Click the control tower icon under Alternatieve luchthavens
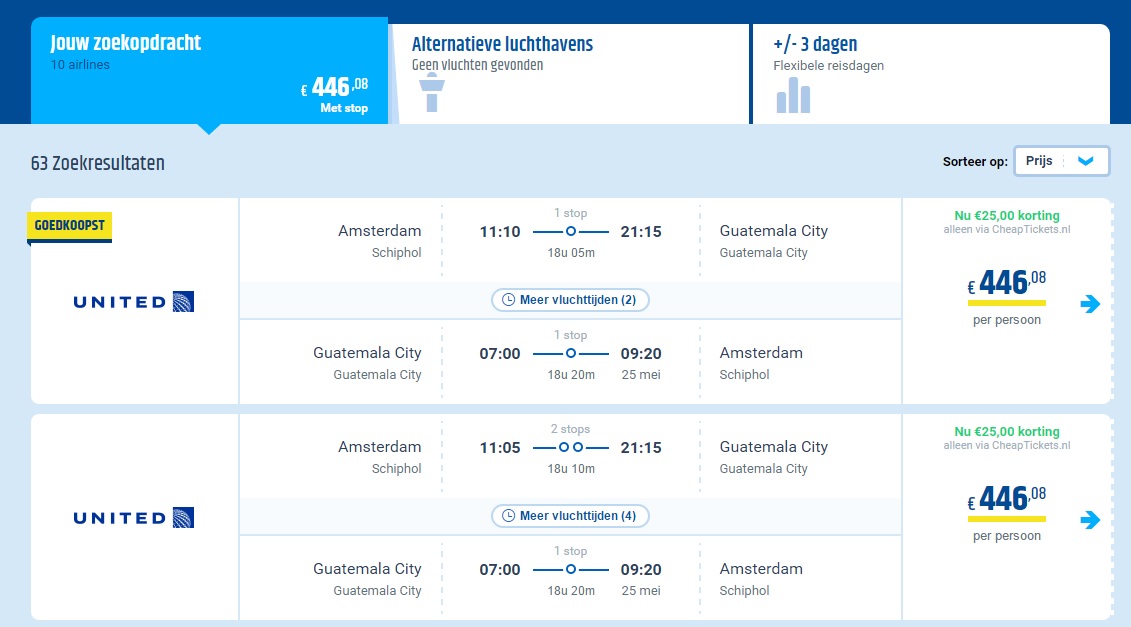The height and width of the screenshot is (627, 1131). click(x=431, y=93)
